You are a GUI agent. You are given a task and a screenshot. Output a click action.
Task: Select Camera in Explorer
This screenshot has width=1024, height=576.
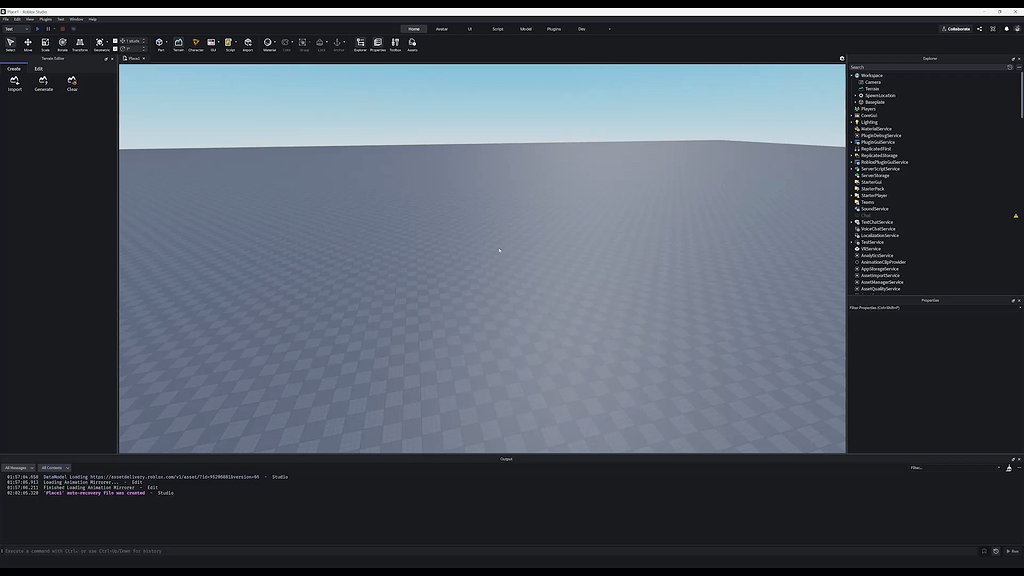[x=872, y=82]
